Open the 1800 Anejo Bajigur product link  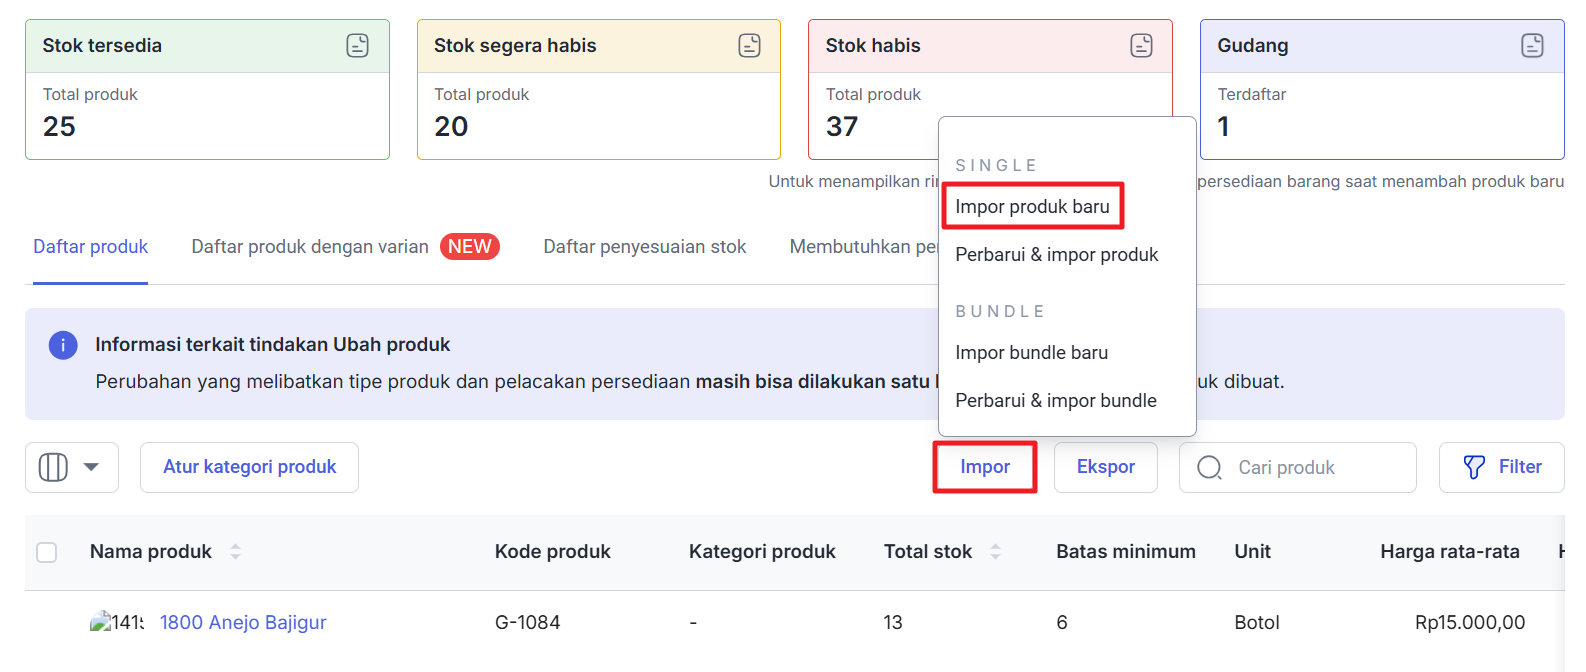[243, 622]
